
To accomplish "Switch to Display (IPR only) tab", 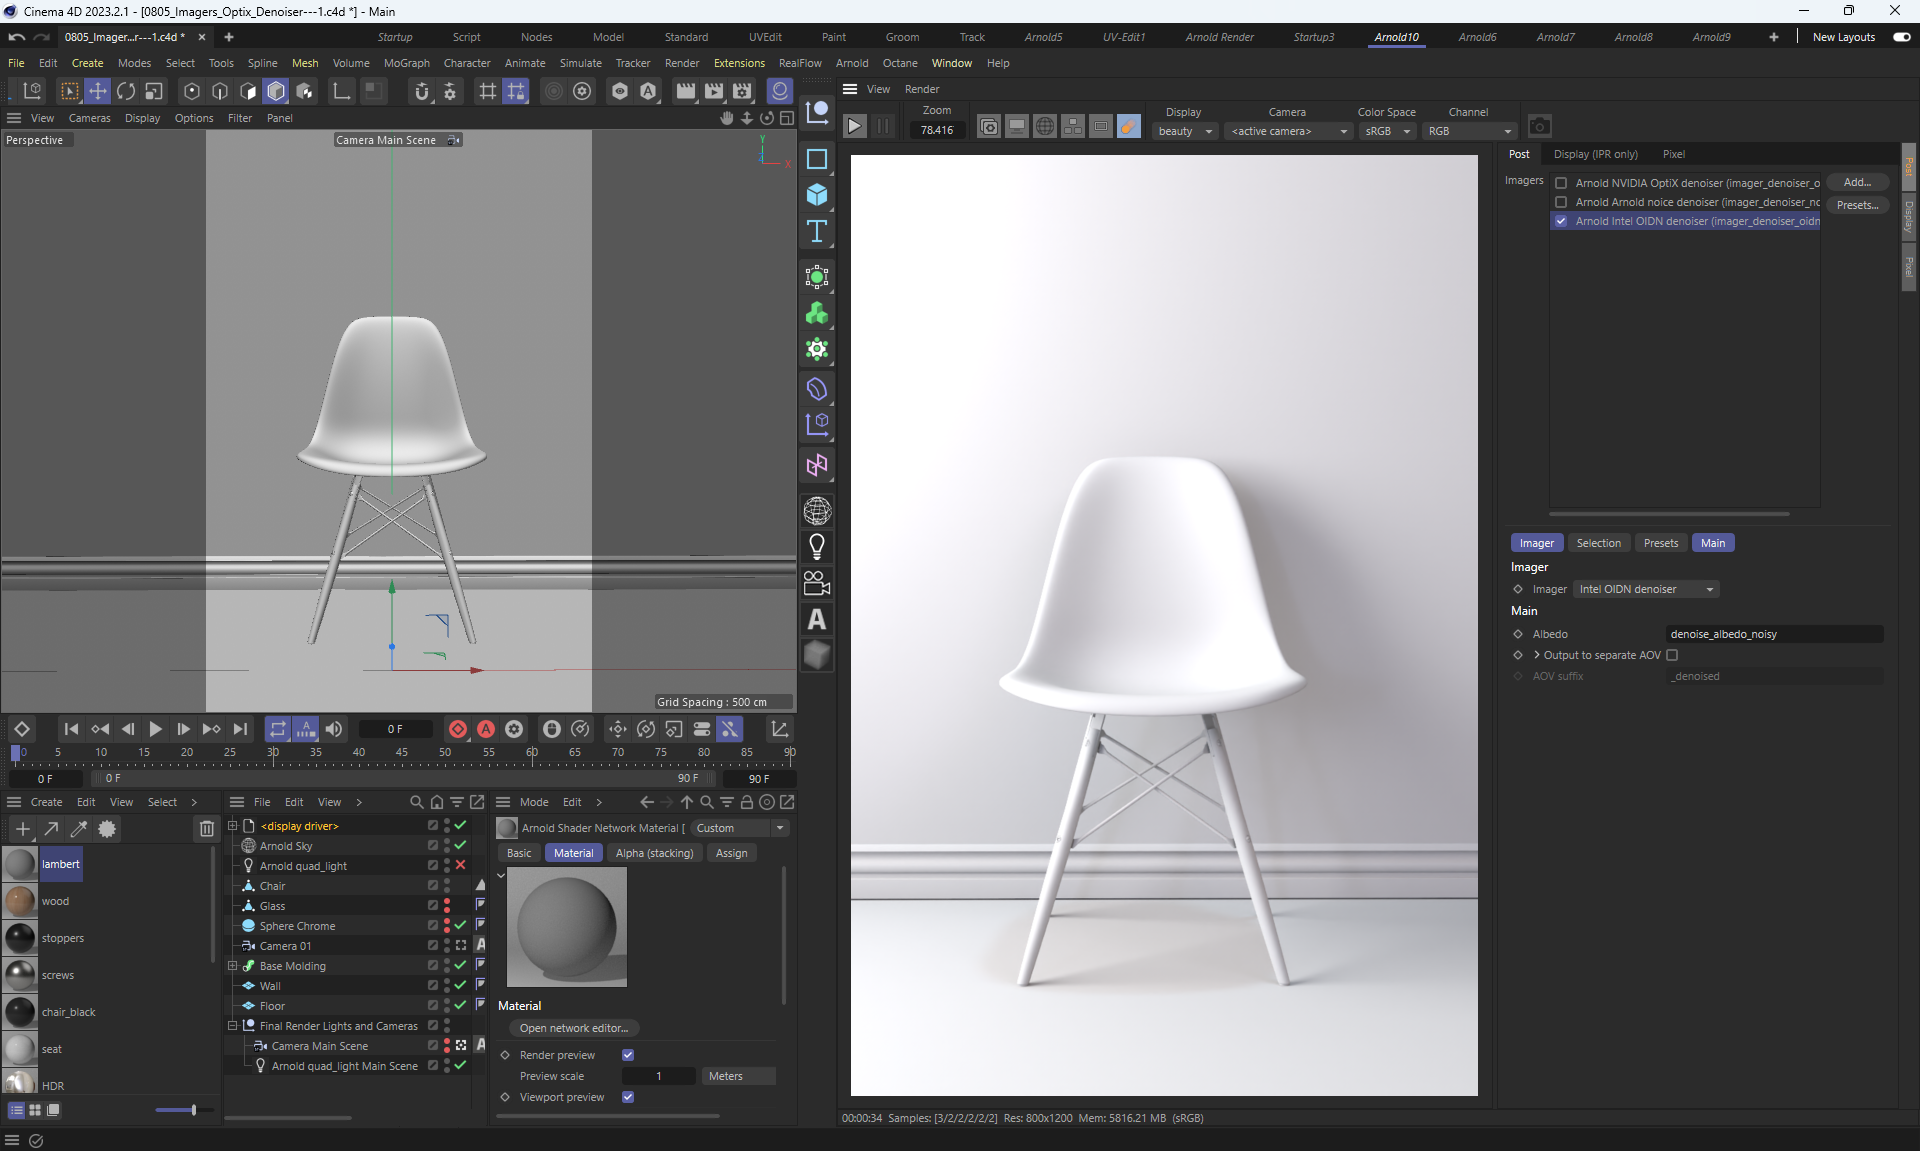I will coord(1595,154).
